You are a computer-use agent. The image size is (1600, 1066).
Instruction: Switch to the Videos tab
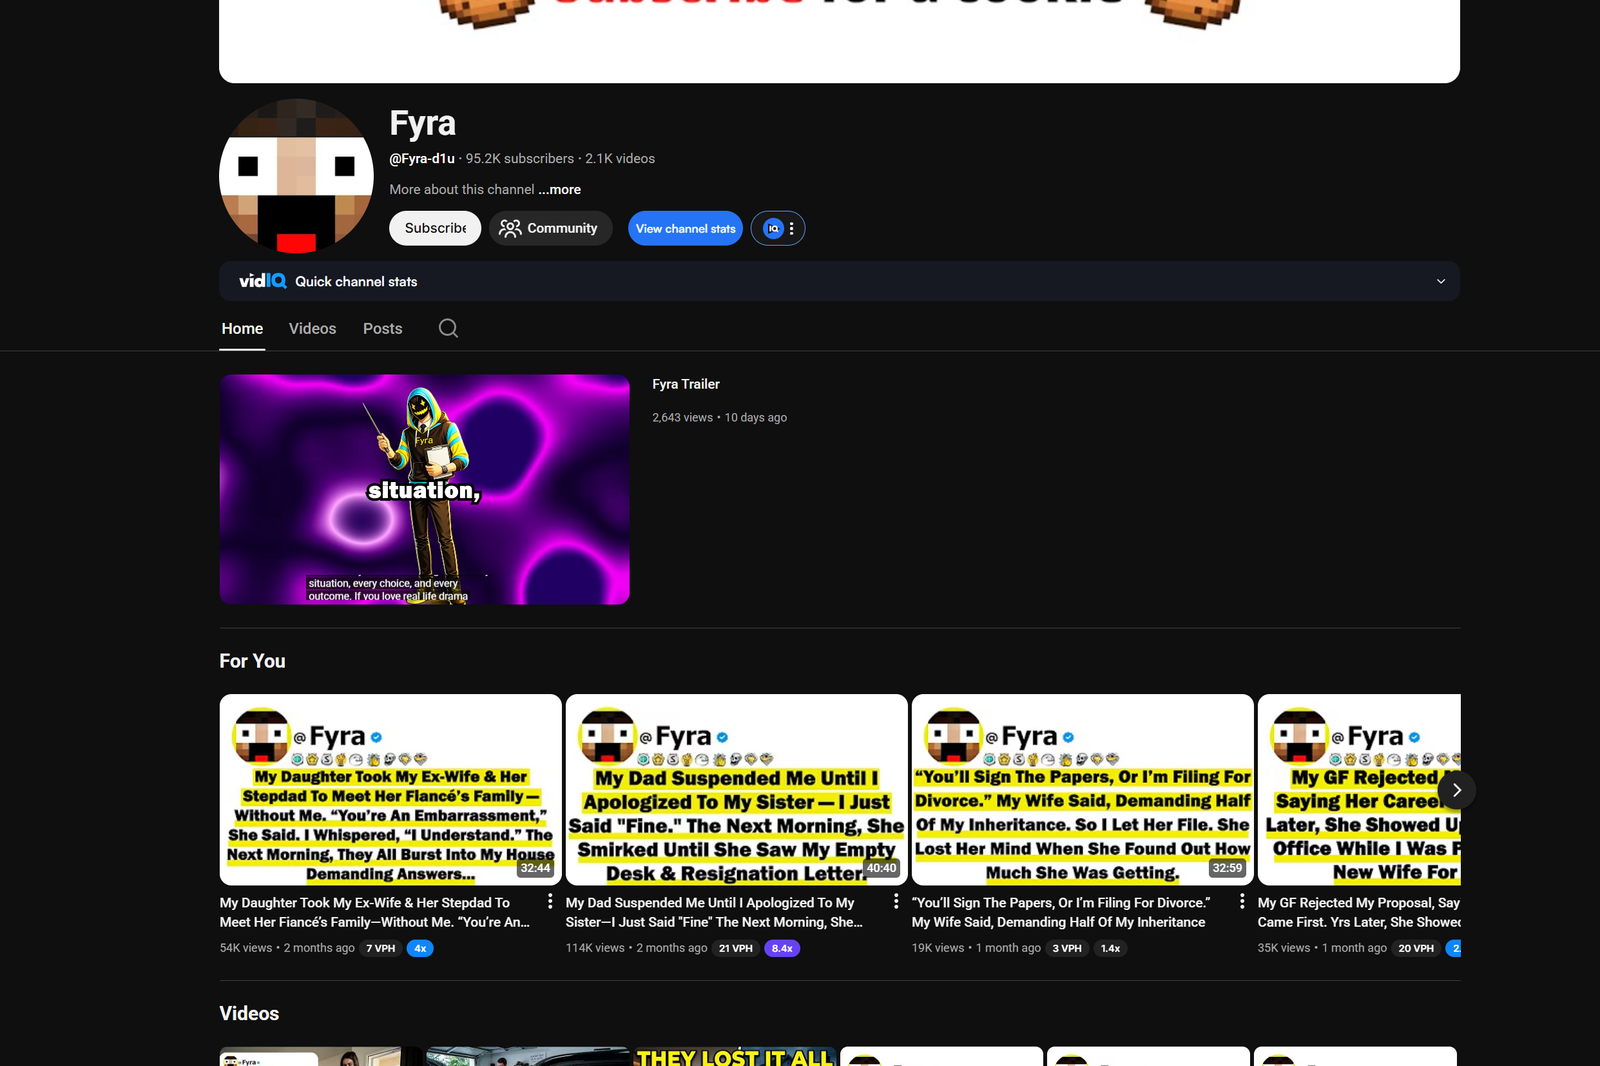tap(312, 328)
